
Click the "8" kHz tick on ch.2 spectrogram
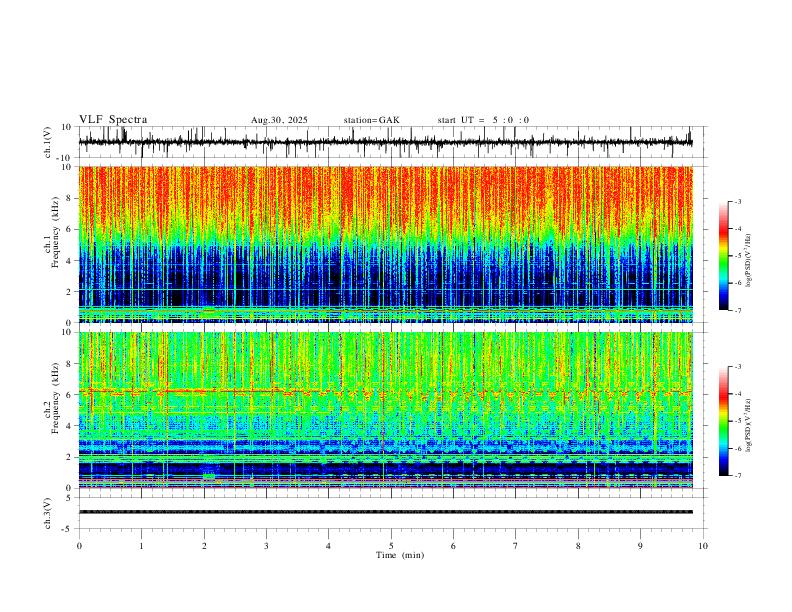point(70,364)
